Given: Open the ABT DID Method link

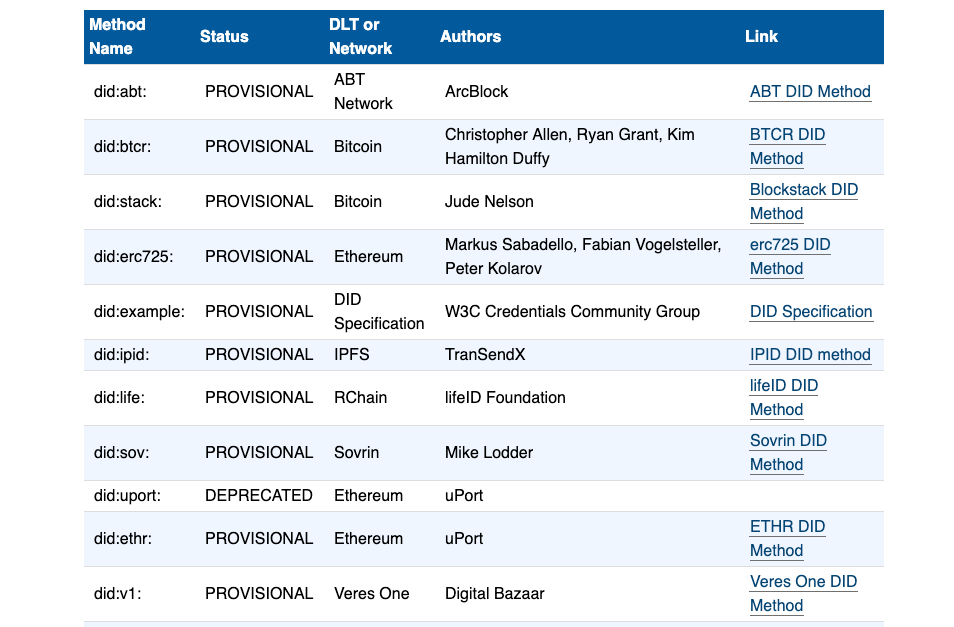Looking at the screenshot, I should pos(810,92).
